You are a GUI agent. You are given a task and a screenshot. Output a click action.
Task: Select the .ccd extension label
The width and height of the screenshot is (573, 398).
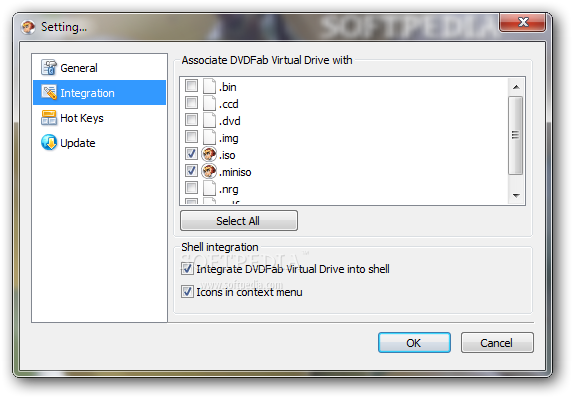[229, 104]
